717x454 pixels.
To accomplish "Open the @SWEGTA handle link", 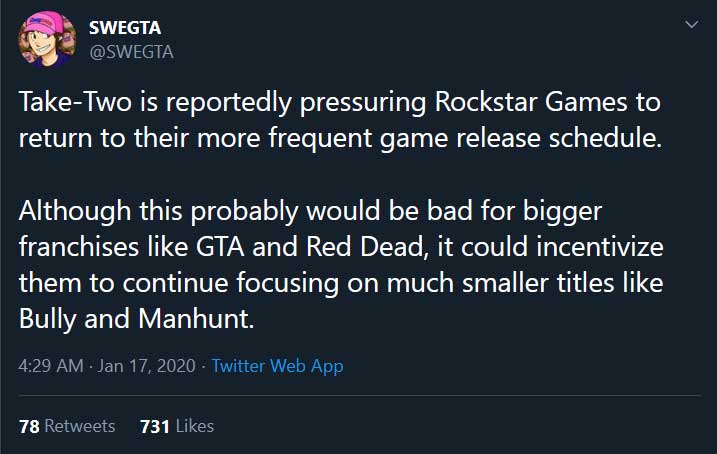I will [x=131, y=52].
